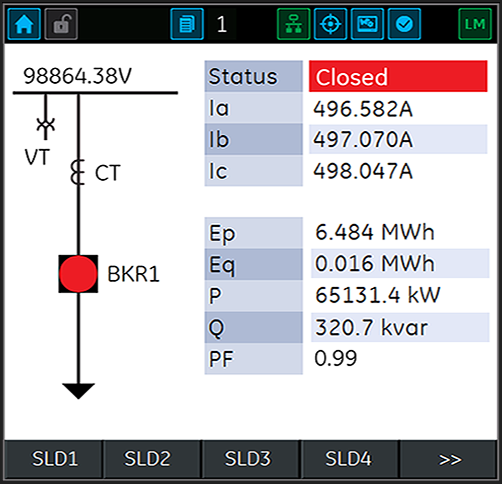The width and height of the screenshot is (502, 484).
Task: Select the 98864.38V bus voltage reading
Action: pos(78,76)
